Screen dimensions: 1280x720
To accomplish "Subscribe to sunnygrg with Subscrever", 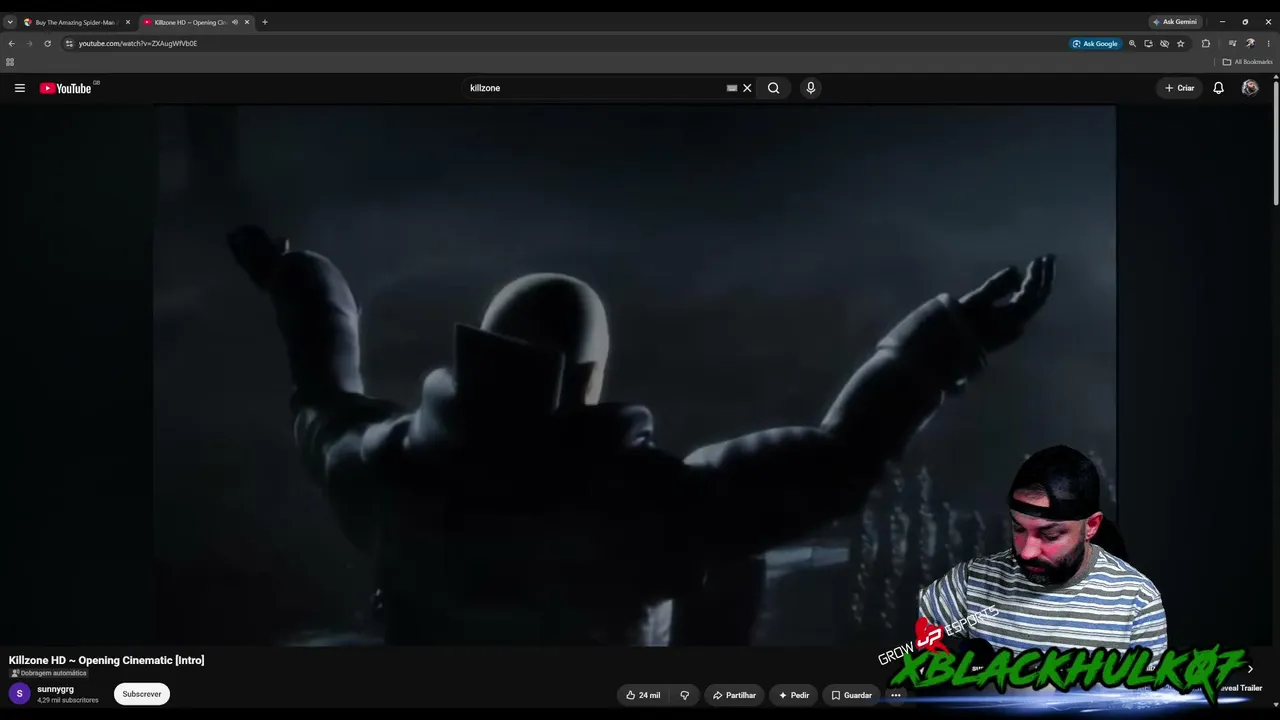I will pos(142,694).
